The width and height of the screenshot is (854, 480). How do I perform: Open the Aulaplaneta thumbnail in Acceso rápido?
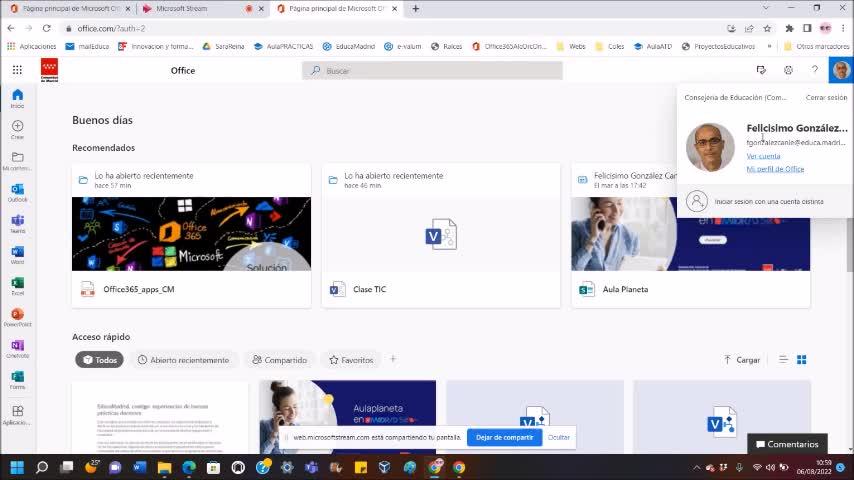(347, 417)
